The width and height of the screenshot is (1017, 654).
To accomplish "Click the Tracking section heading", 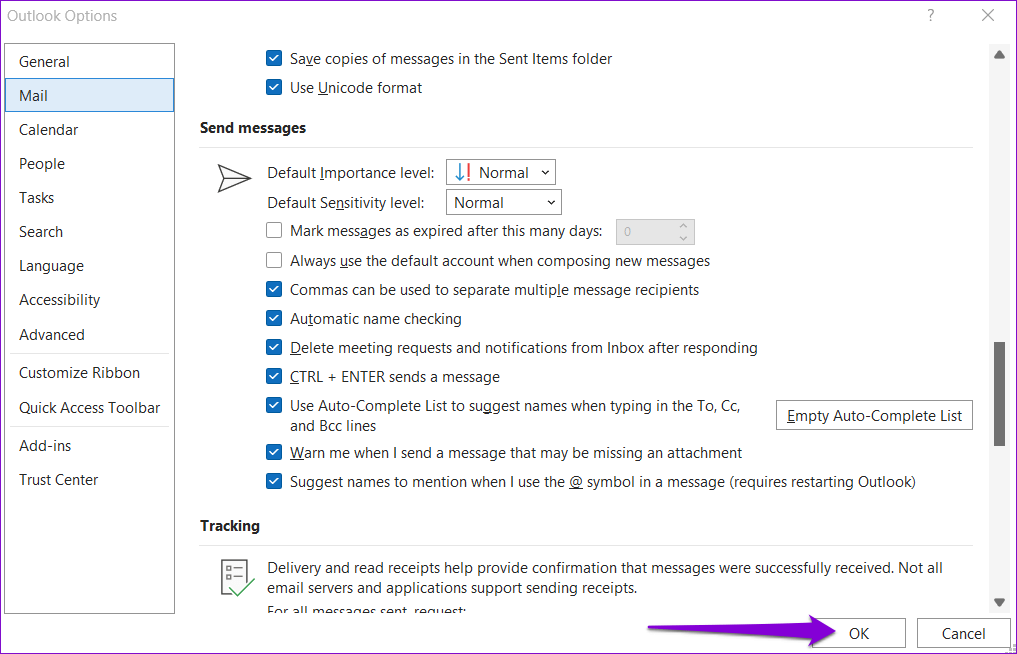I will tap(230, 526).
